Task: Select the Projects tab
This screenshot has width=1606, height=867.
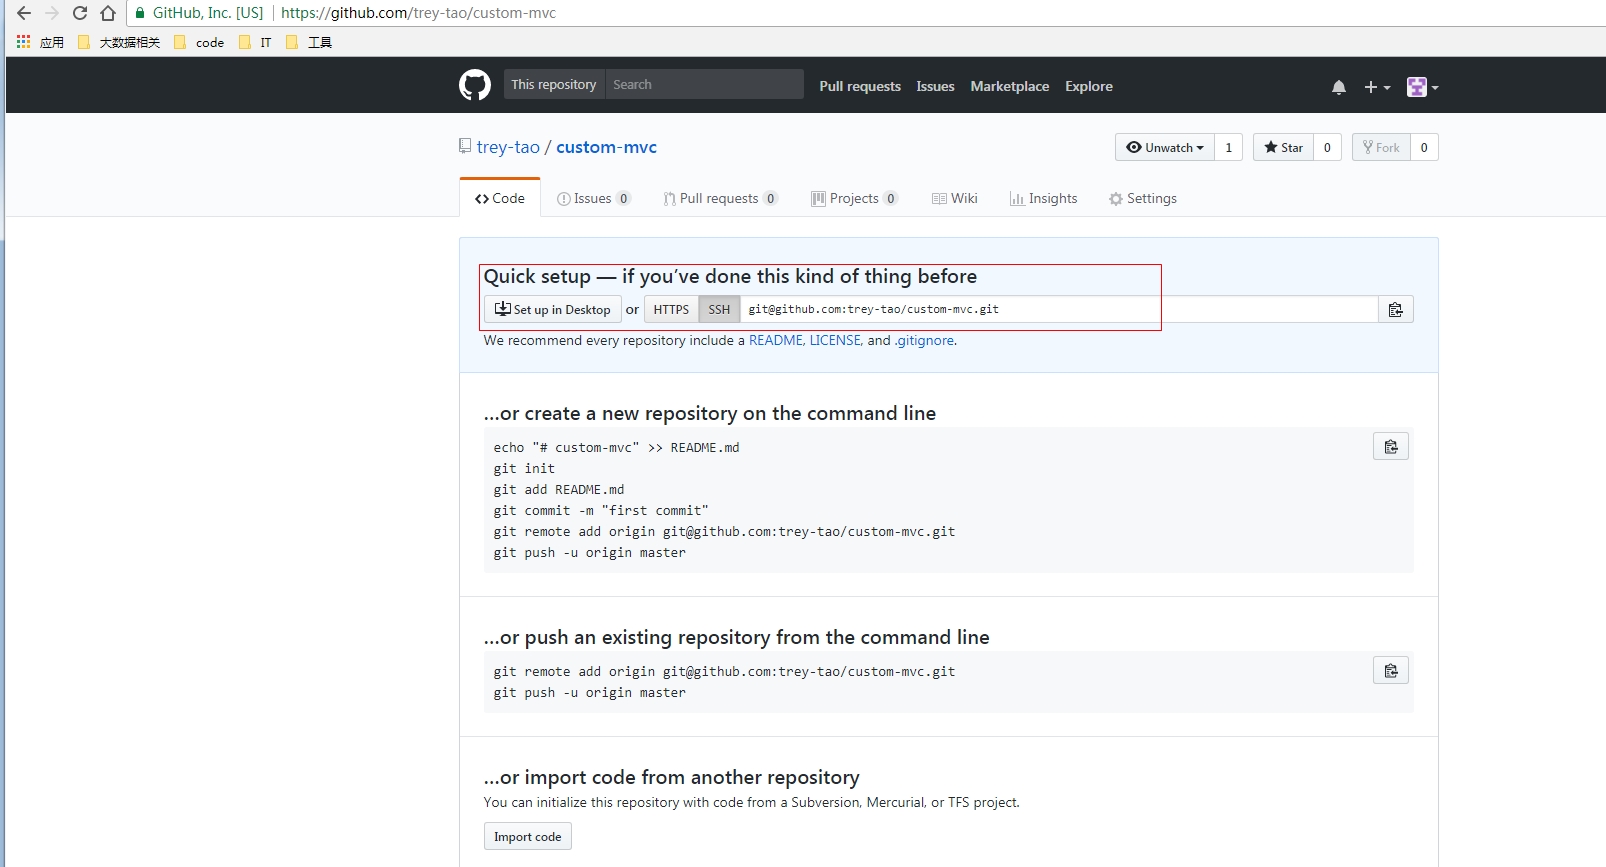Action: pos(854,198)
